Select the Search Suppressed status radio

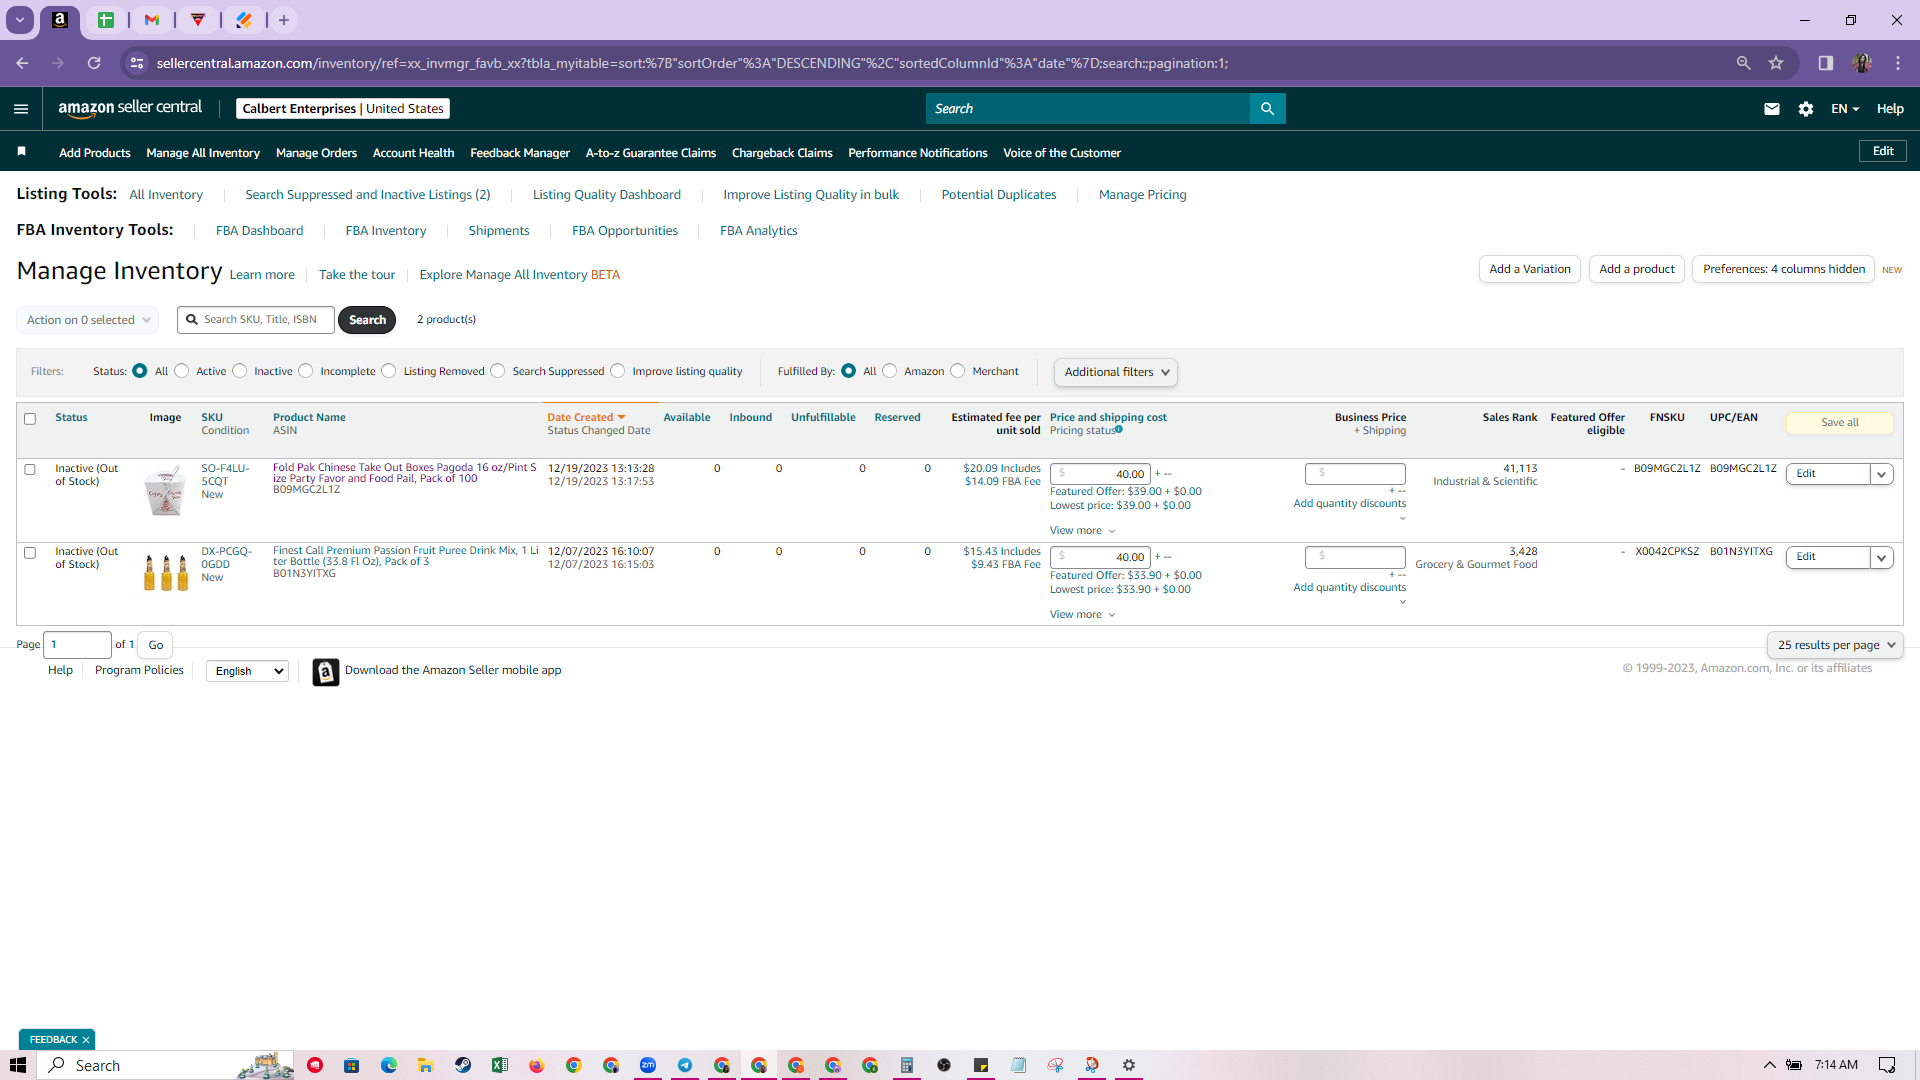point(498,371)
